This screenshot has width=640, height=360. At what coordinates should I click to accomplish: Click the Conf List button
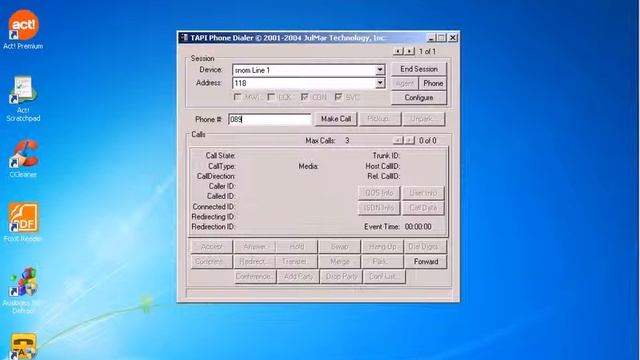click(384, 276)
